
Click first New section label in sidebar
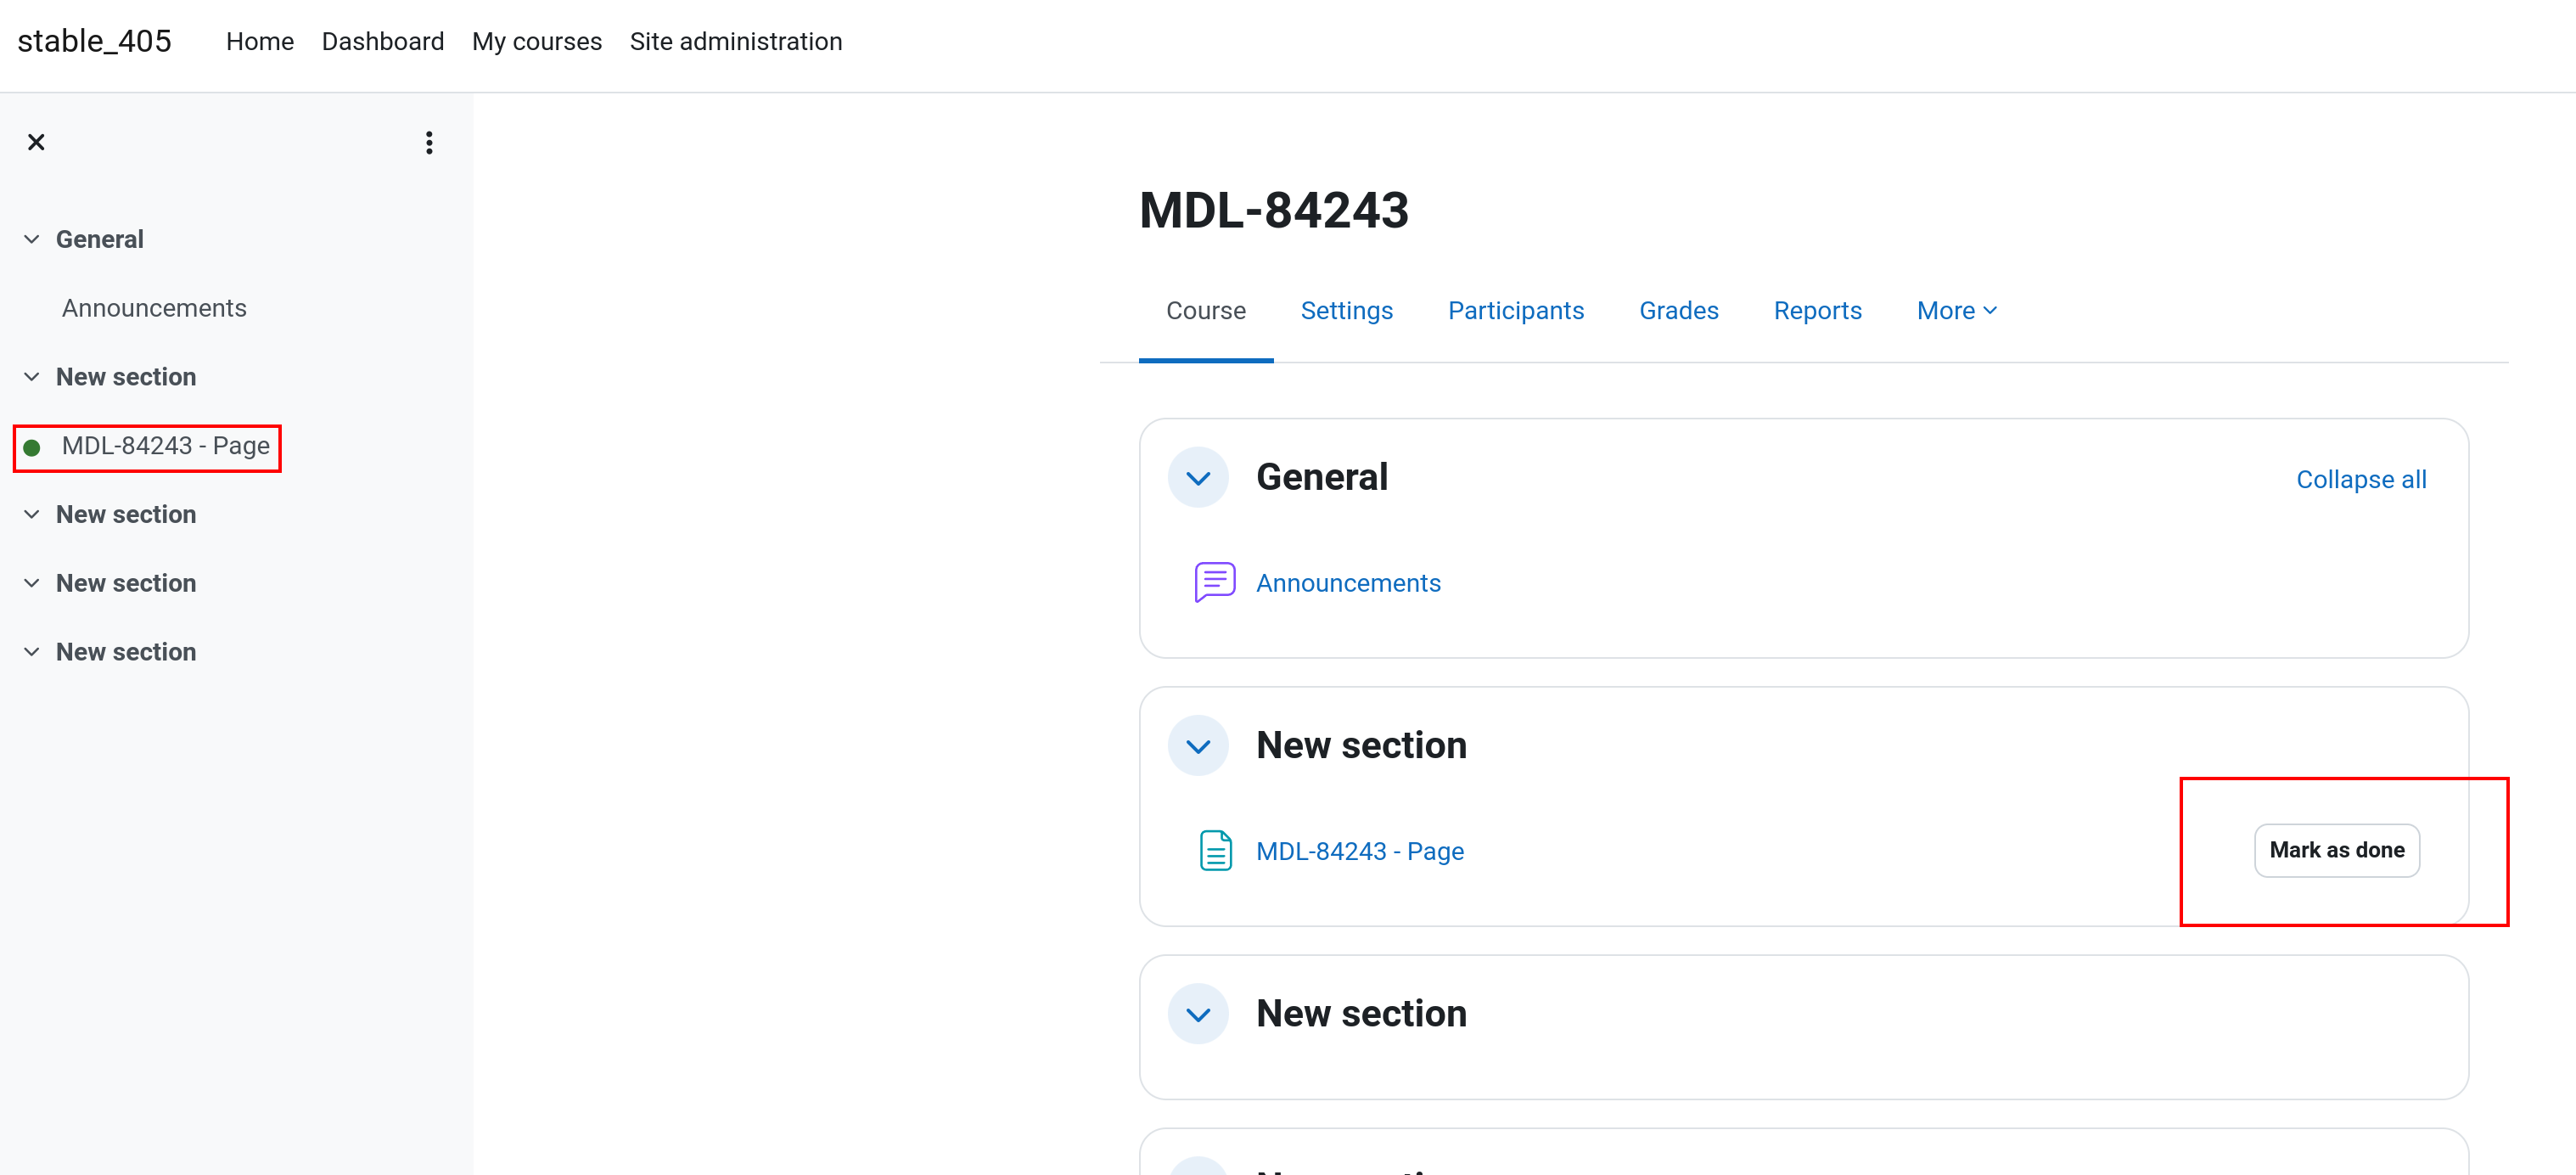(126, 377)
